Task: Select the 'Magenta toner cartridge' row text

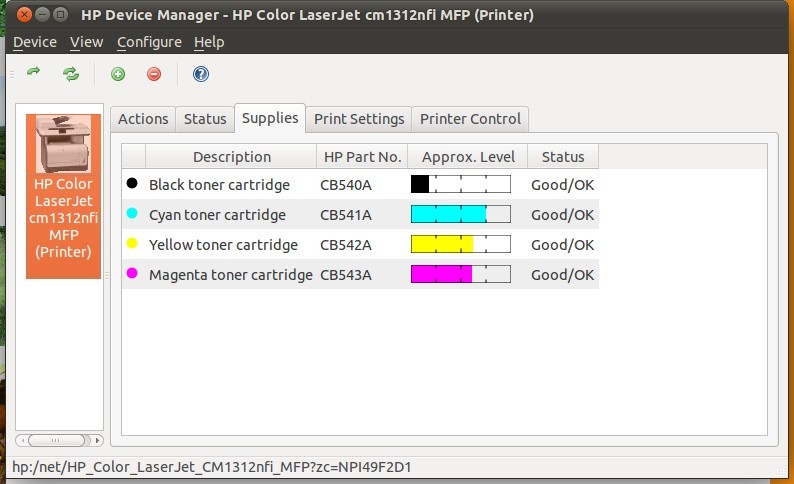Action: (x=231, y=274)
